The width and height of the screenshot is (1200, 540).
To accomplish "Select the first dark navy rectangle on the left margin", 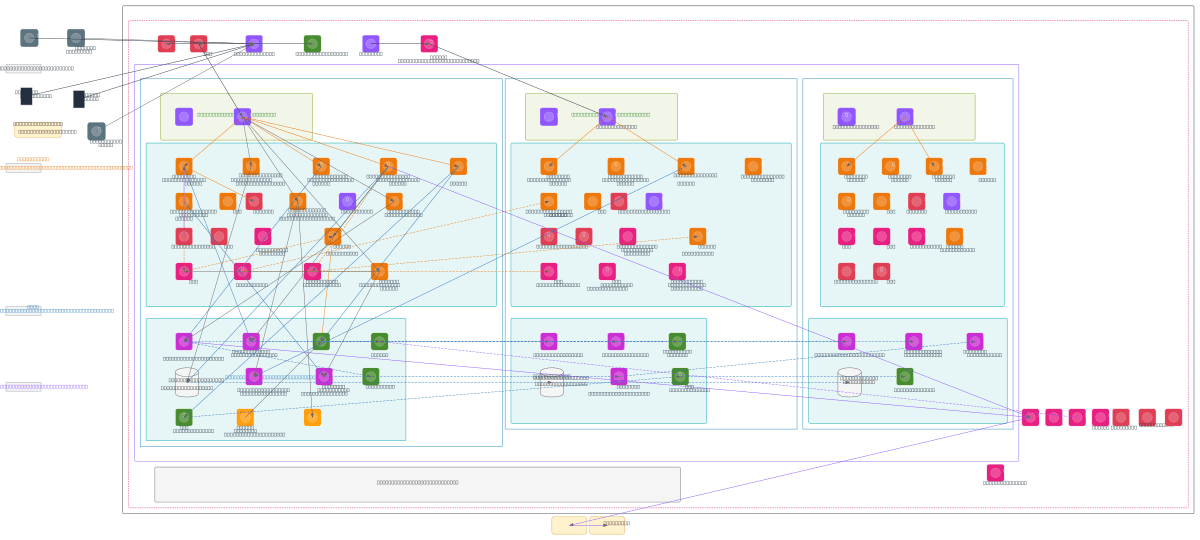I will point(26,96).
